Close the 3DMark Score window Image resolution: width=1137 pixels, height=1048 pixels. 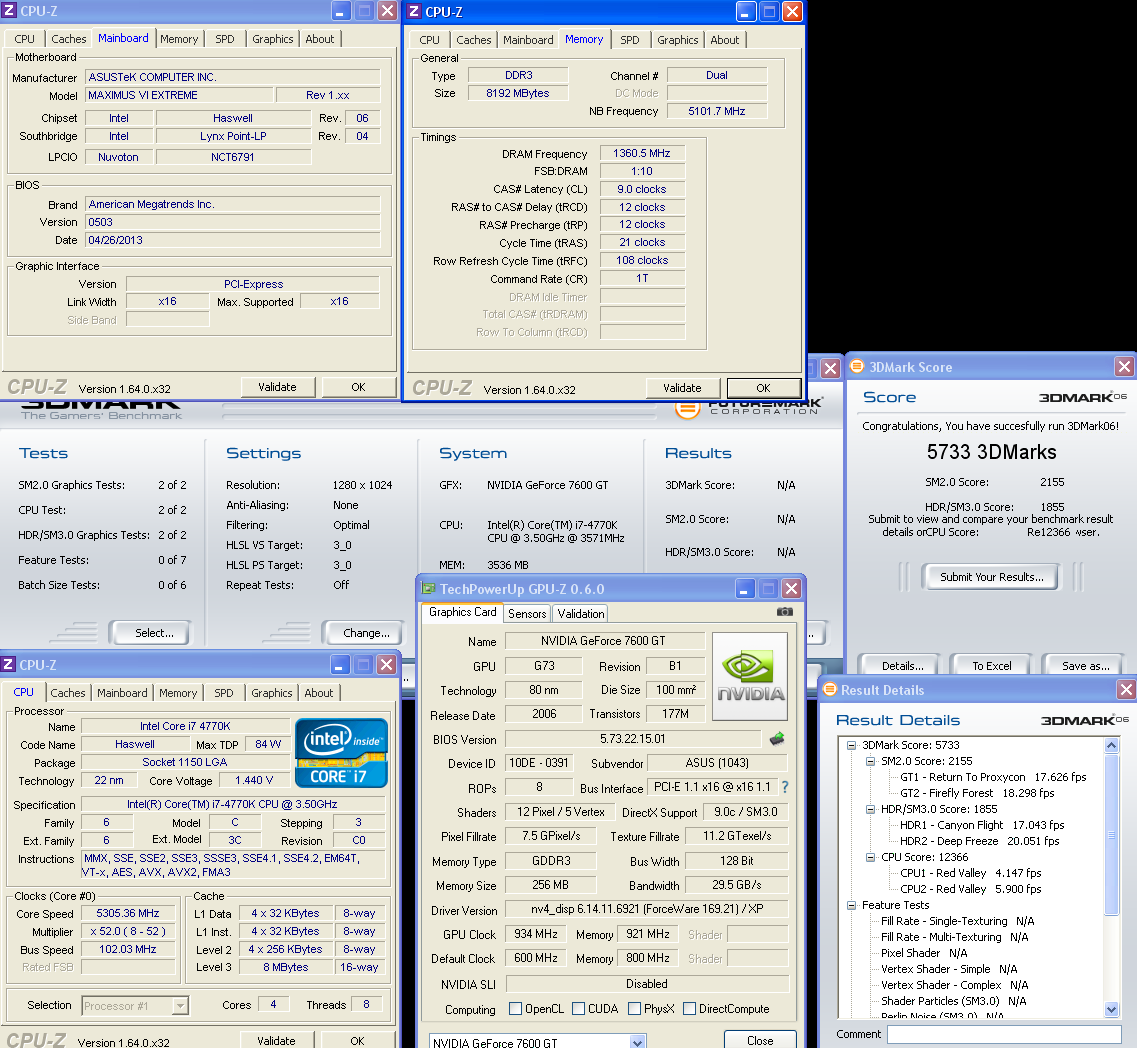pos(1124,366)
